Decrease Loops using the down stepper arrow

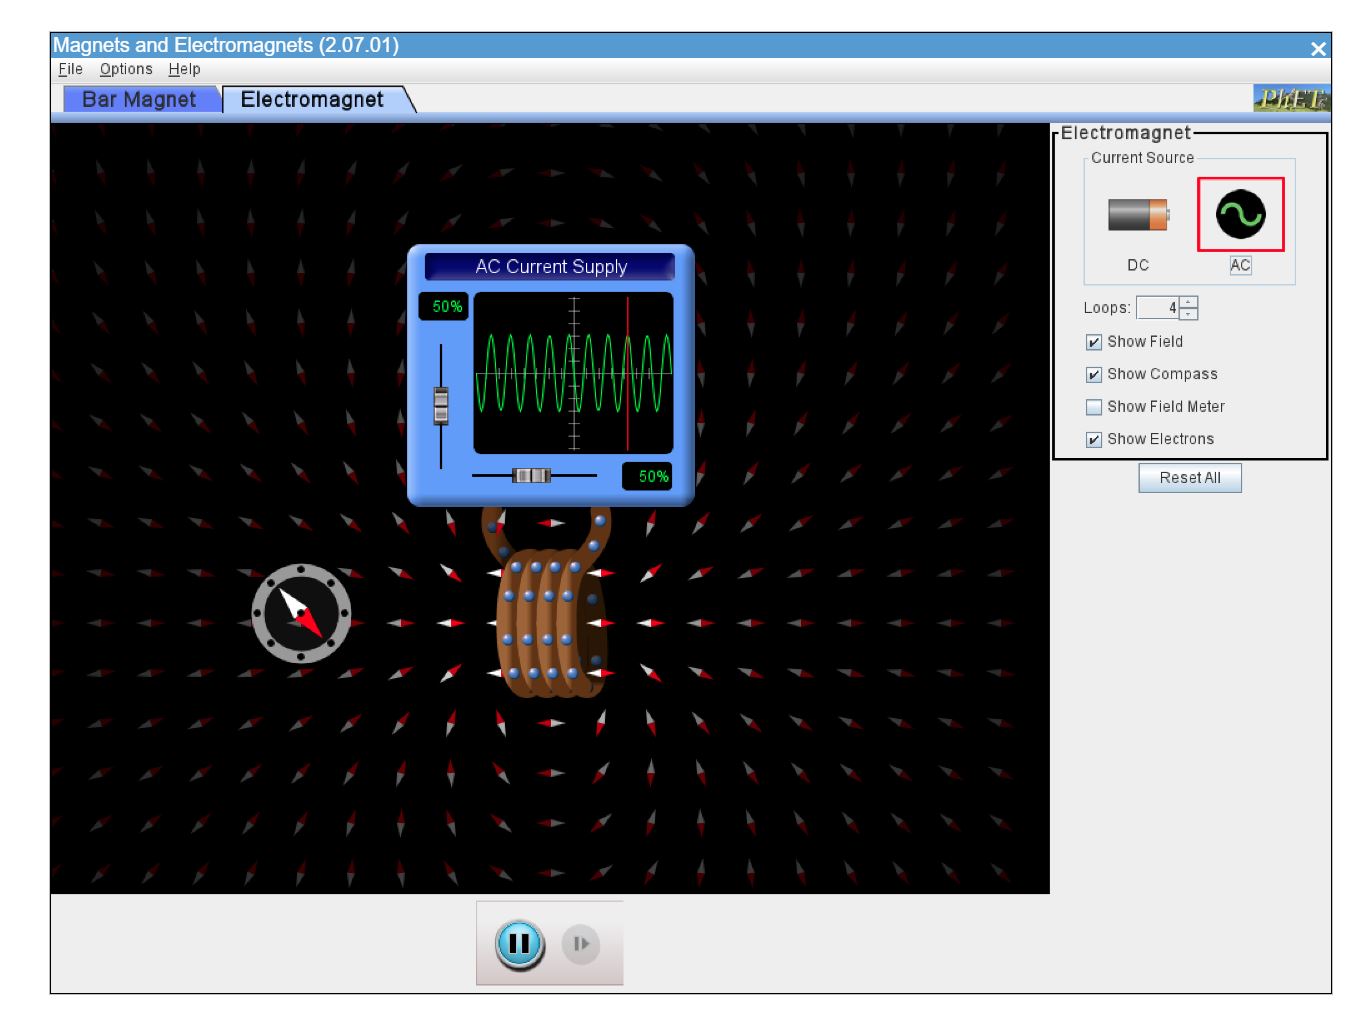coord(1188,313)
